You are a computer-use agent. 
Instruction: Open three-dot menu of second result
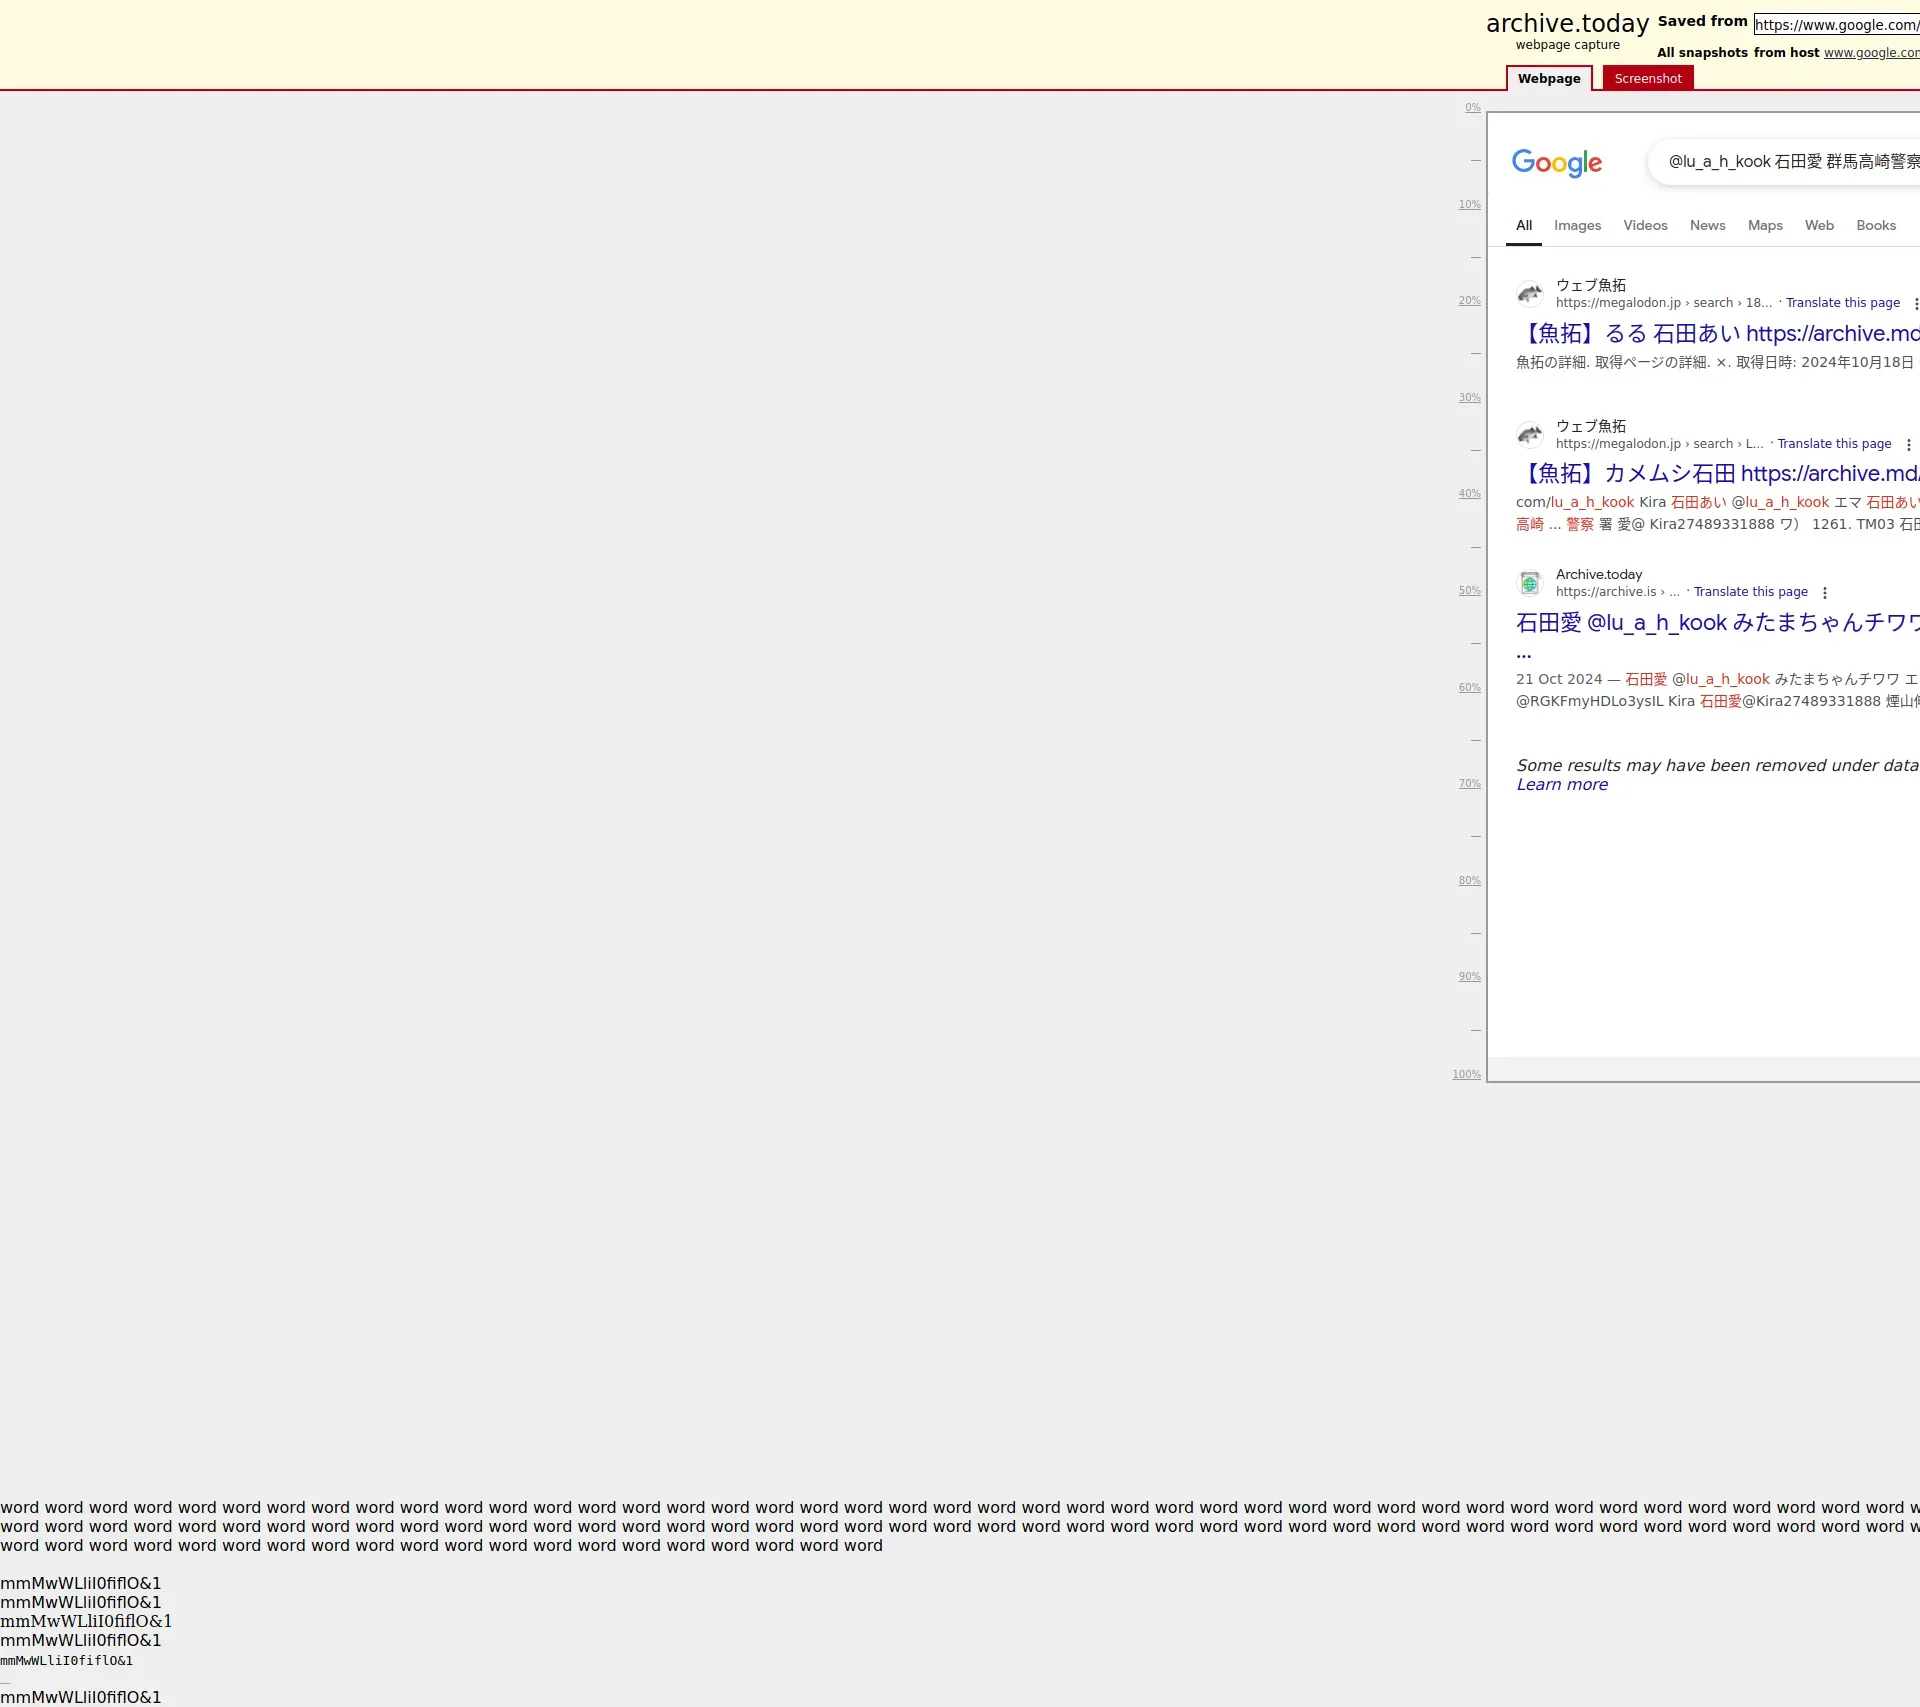[x=1908, y=445]
